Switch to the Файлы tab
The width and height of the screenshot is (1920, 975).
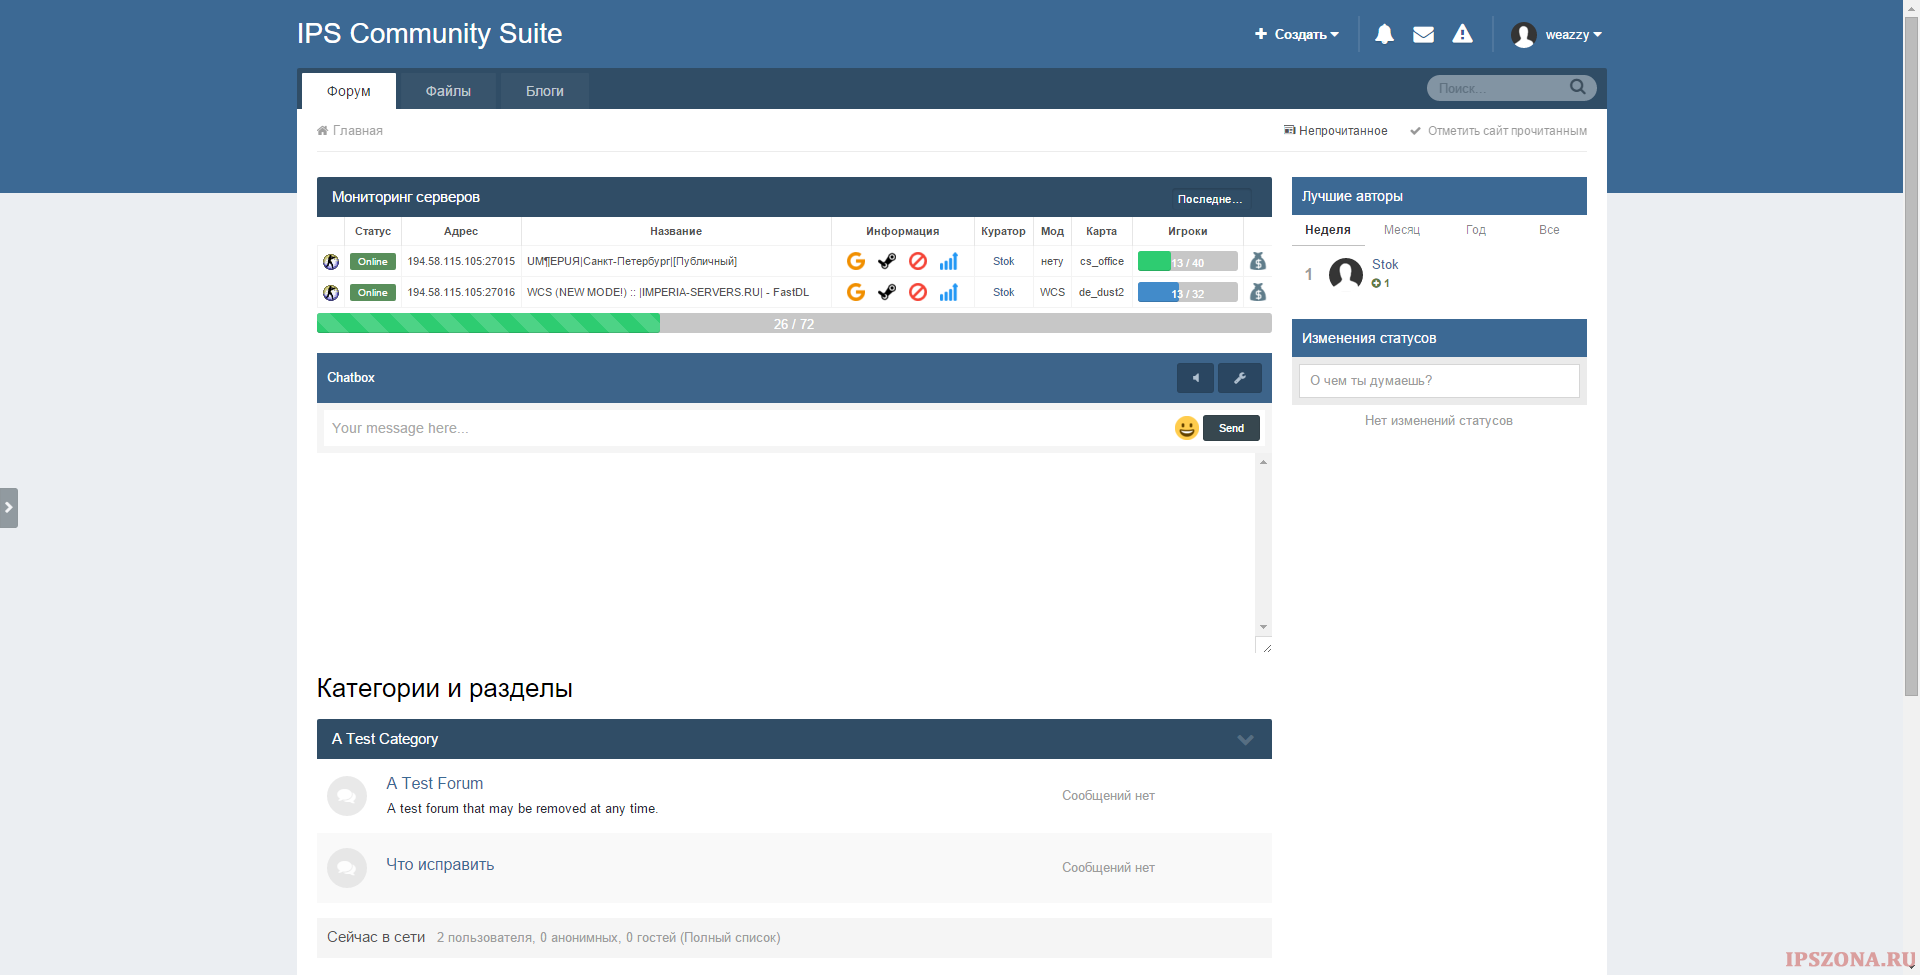pos(448,91)
